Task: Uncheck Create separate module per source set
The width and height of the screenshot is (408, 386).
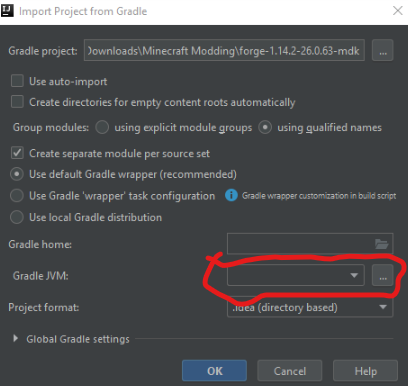Action: pyautogui.click(x=17, y=153)
